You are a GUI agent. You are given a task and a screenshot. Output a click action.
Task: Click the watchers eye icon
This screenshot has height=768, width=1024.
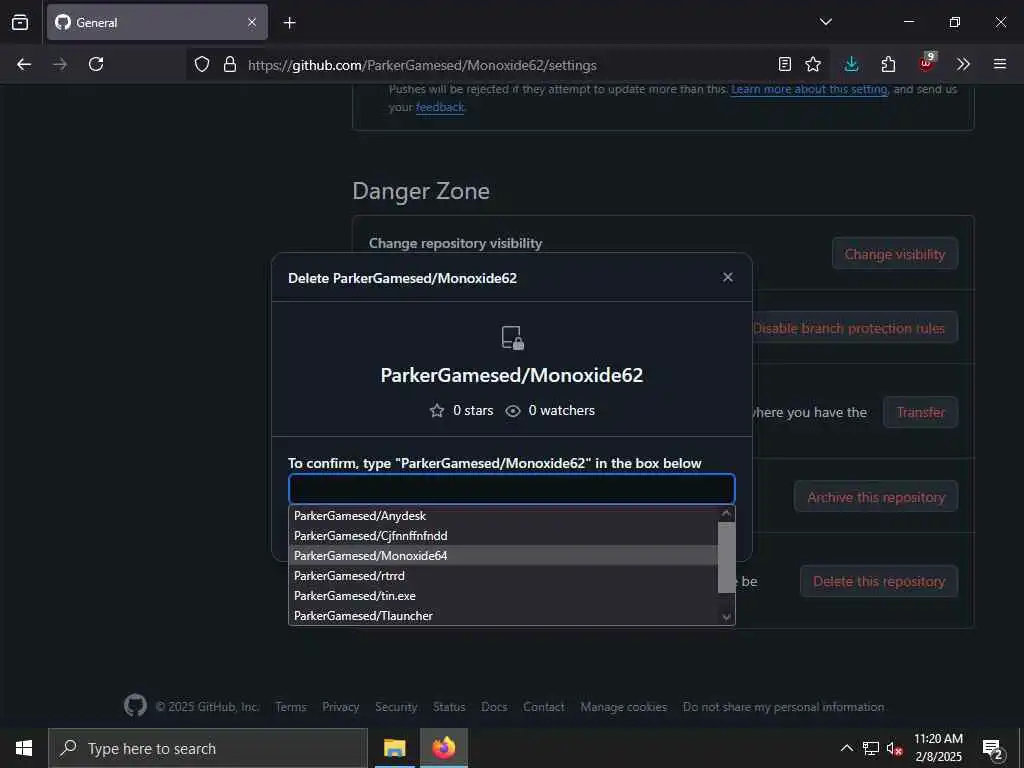click(513, 411)
